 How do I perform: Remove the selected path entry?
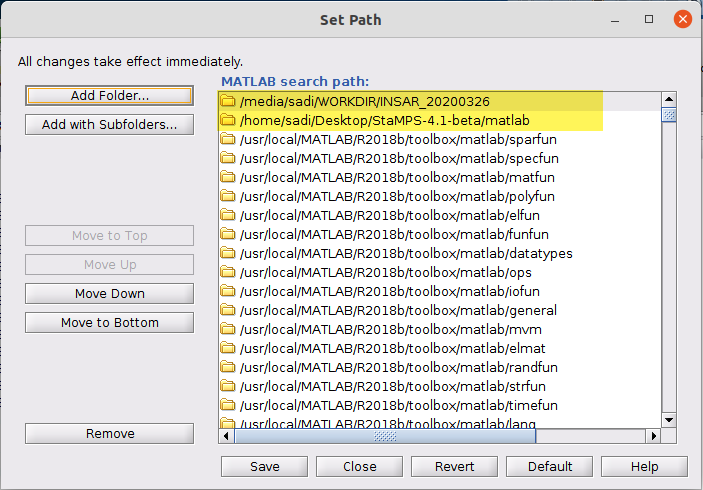pyautogui.click(x=109, y=434)
